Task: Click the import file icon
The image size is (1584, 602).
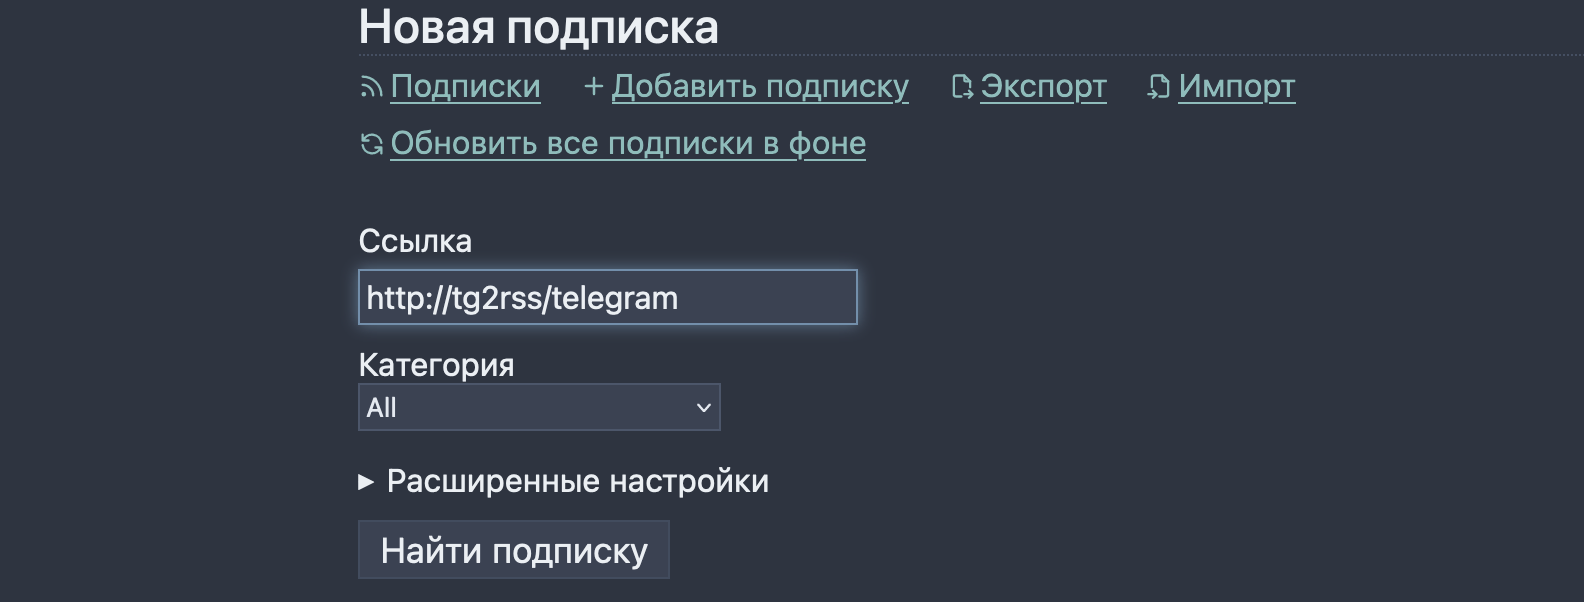Action: [1159, 87]
